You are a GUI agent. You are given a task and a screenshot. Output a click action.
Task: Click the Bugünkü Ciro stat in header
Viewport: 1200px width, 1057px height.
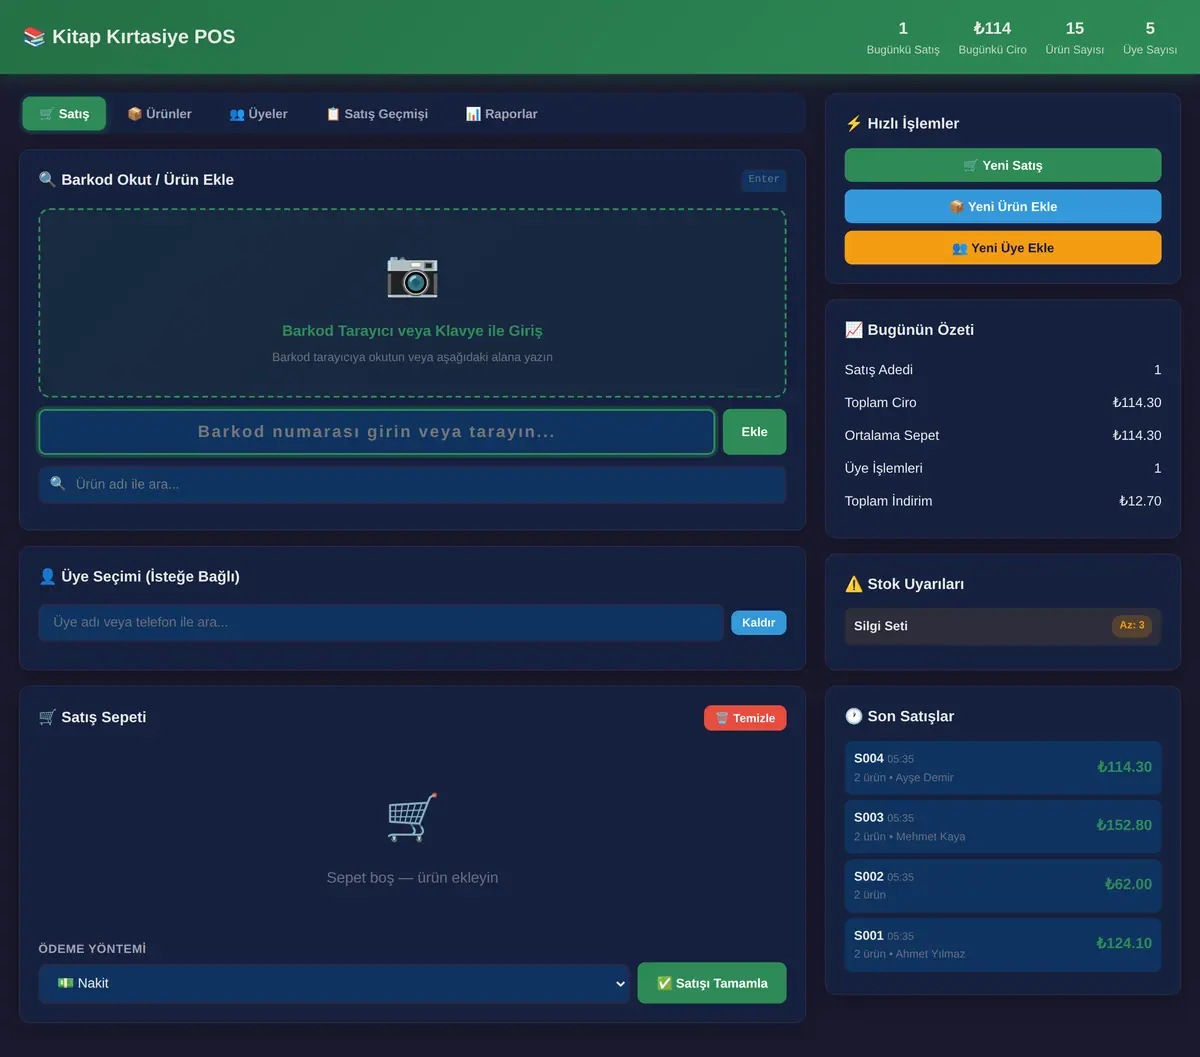coord(992,38)
